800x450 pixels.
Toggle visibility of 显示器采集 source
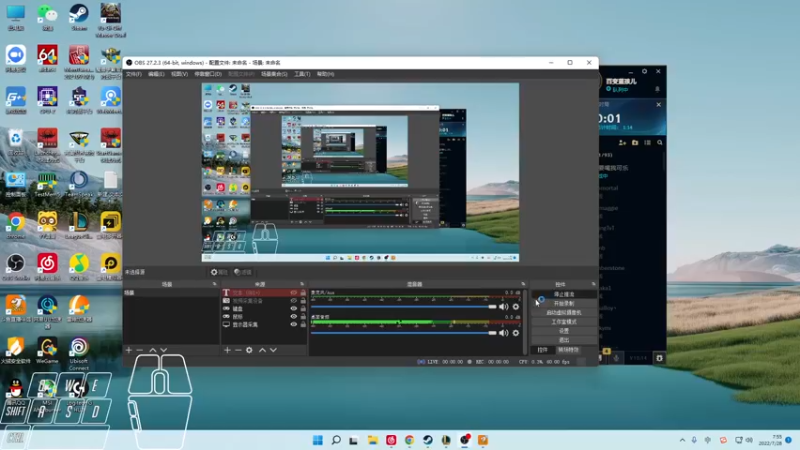click(294, 324)
